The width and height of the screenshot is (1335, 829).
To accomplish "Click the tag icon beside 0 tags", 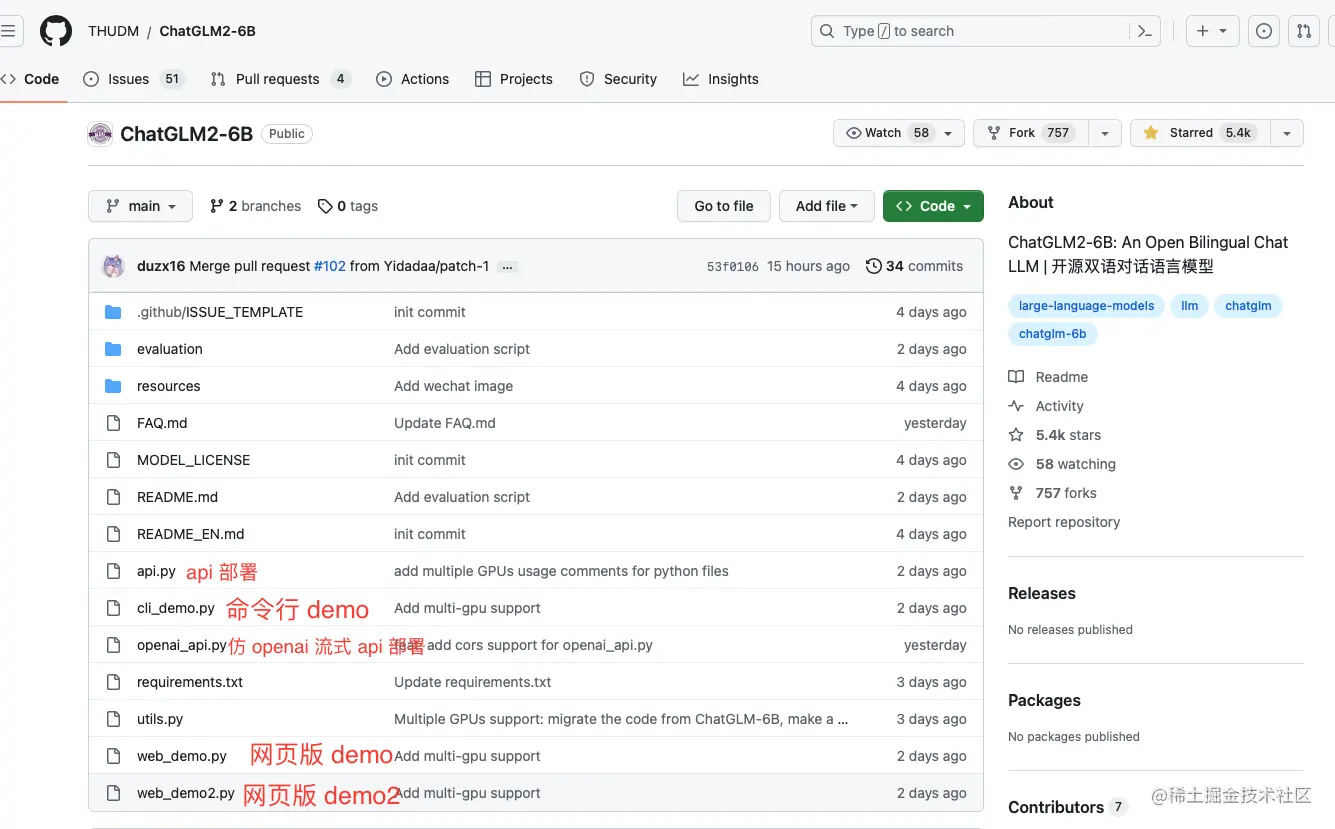I will [x=325, y=206].
